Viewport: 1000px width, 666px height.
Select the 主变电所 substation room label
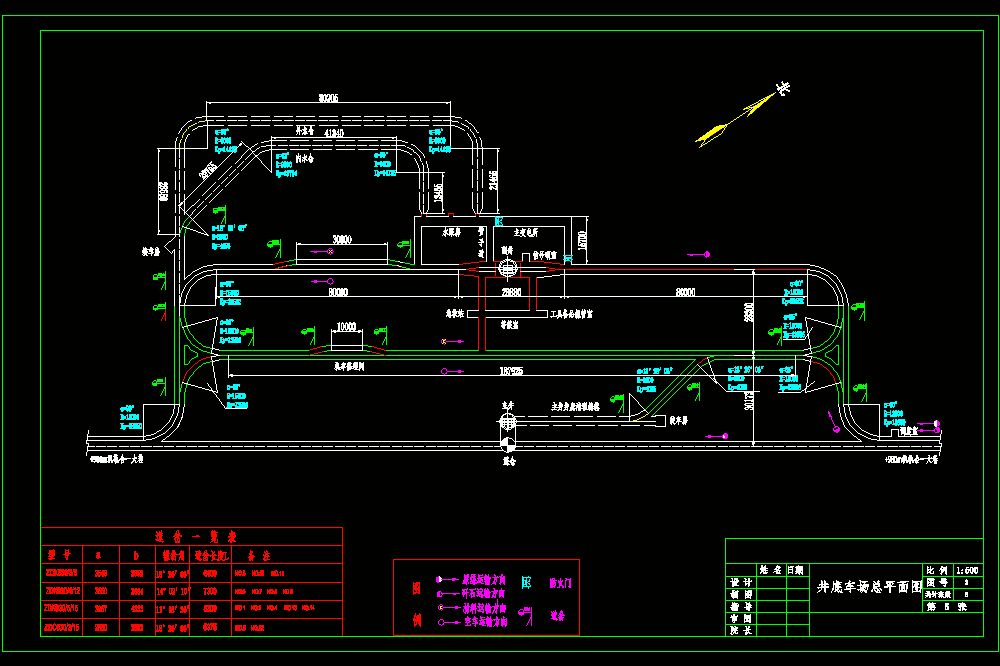tap(526, 233)
